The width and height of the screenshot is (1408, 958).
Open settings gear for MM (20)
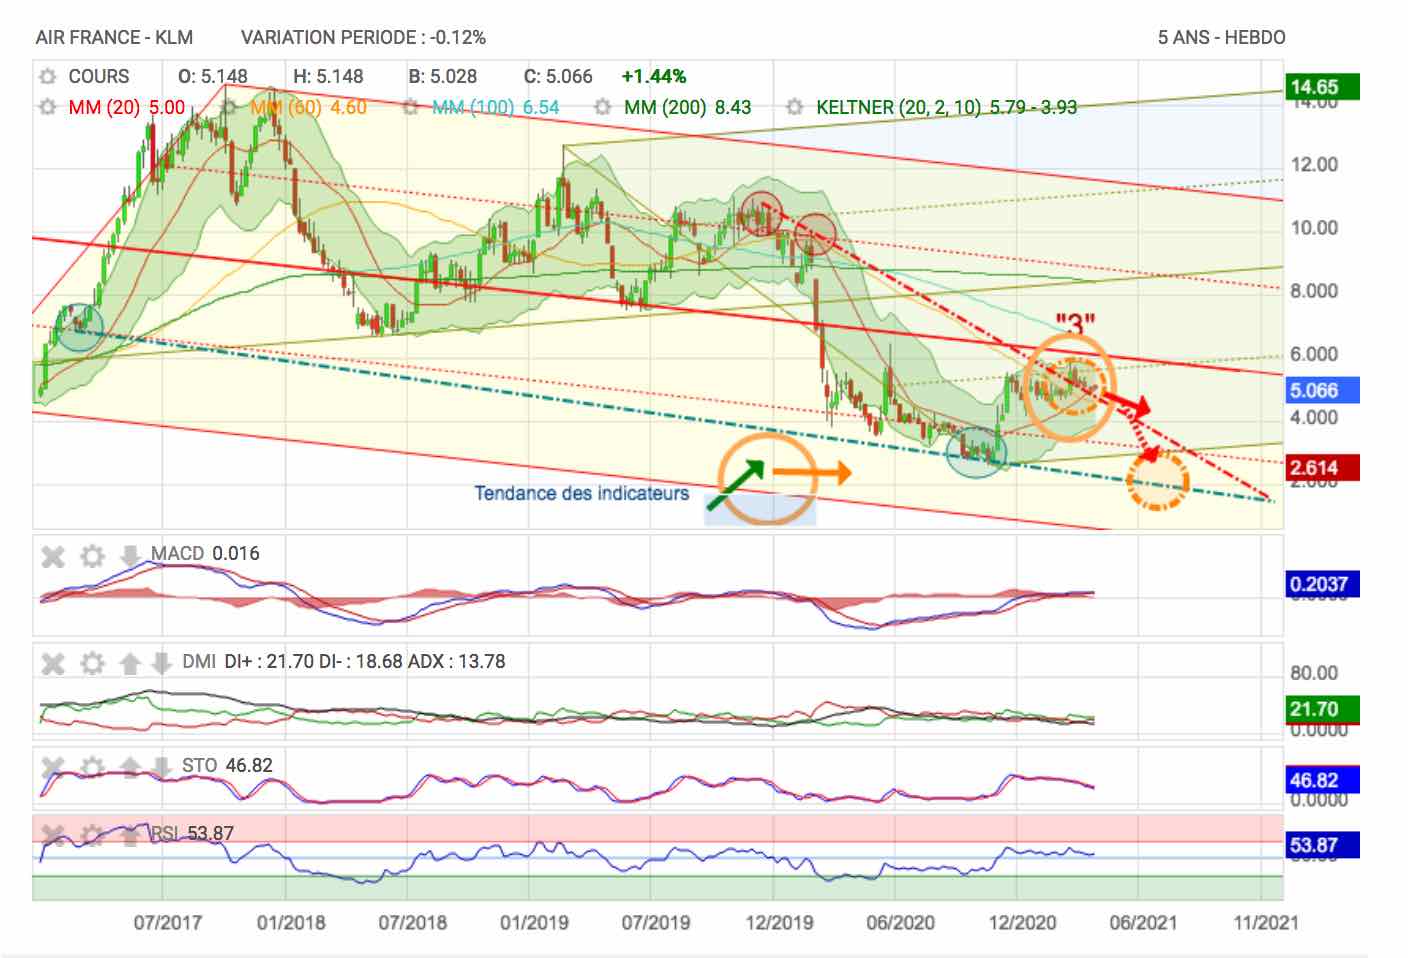(x=47, y=106)
